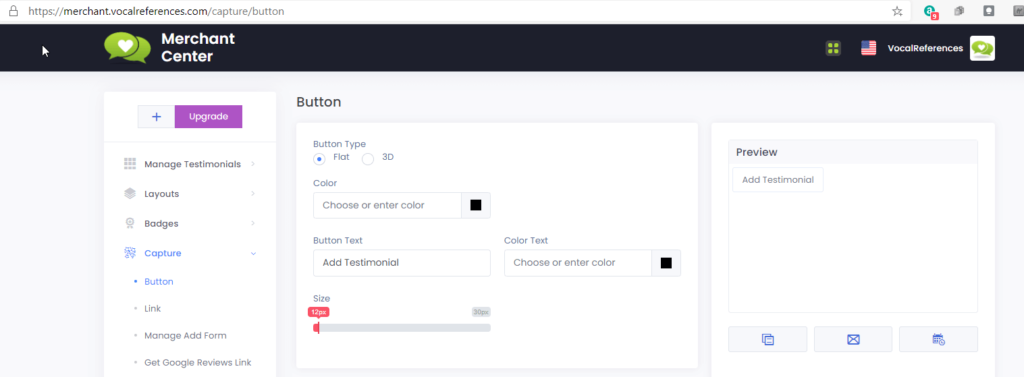Image resolution: width=1024 pixels, height=377 pixels.
Task: Click the Add Testimonial preview button
Action: (778, 180)
